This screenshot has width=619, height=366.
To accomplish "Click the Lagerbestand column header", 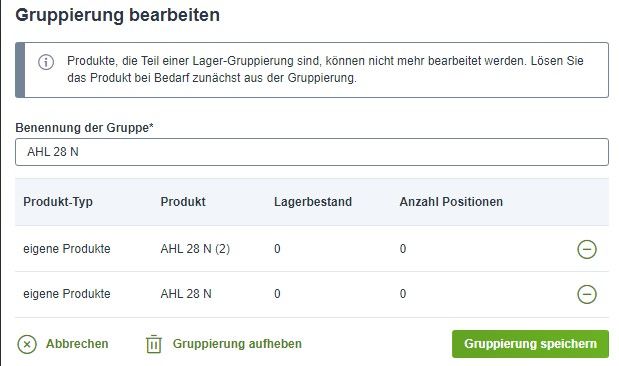I will (313, 202).
